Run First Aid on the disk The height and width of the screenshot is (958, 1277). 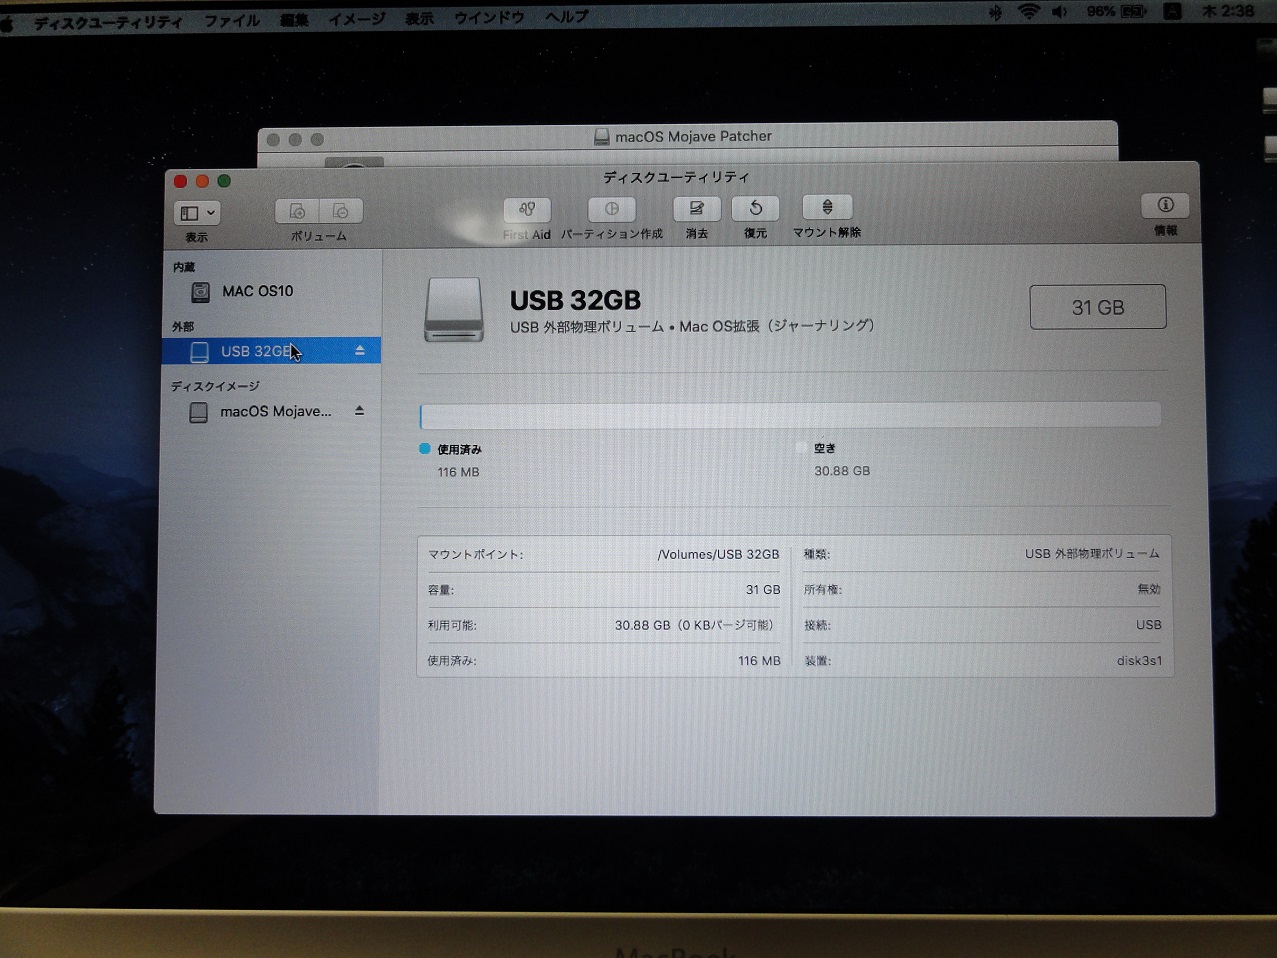coord(527,209)
